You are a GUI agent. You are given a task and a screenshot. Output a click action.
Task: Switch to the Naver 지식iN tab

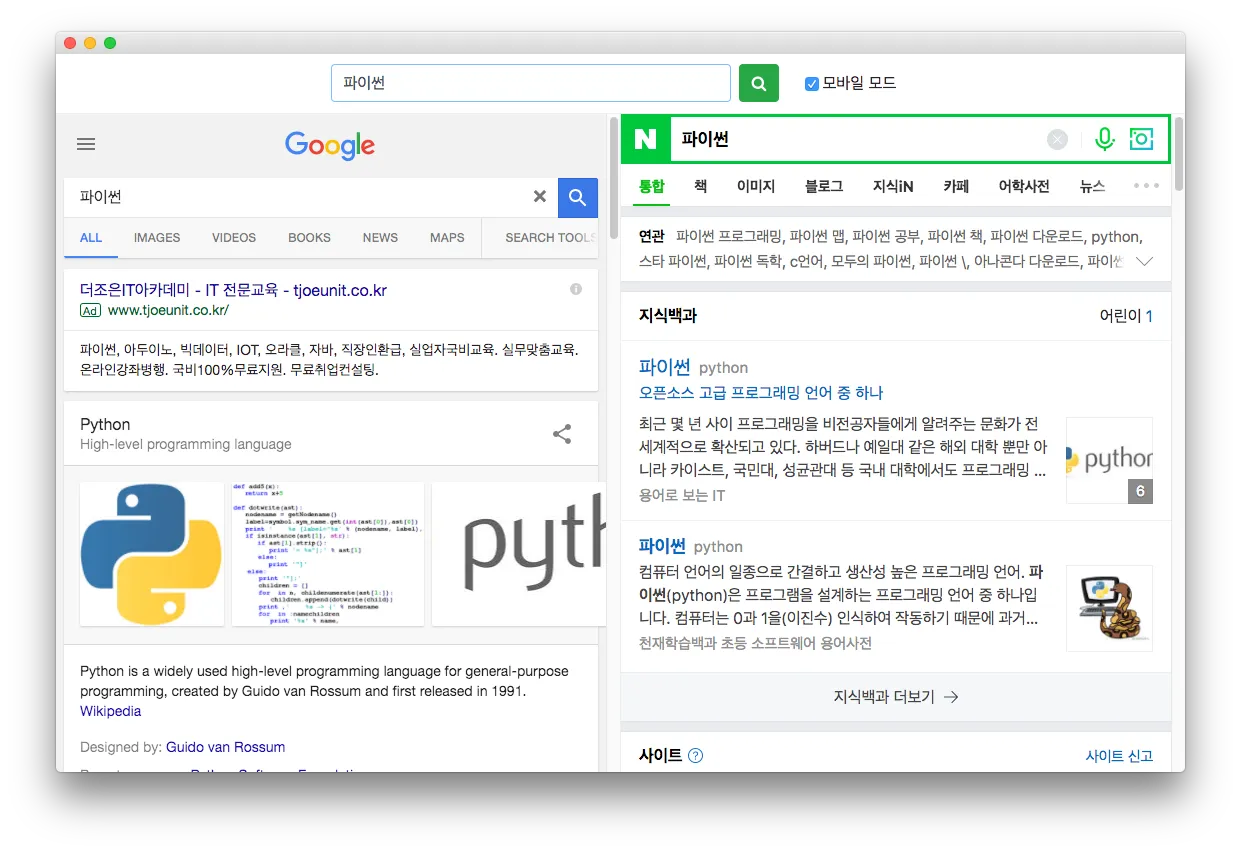893,186
